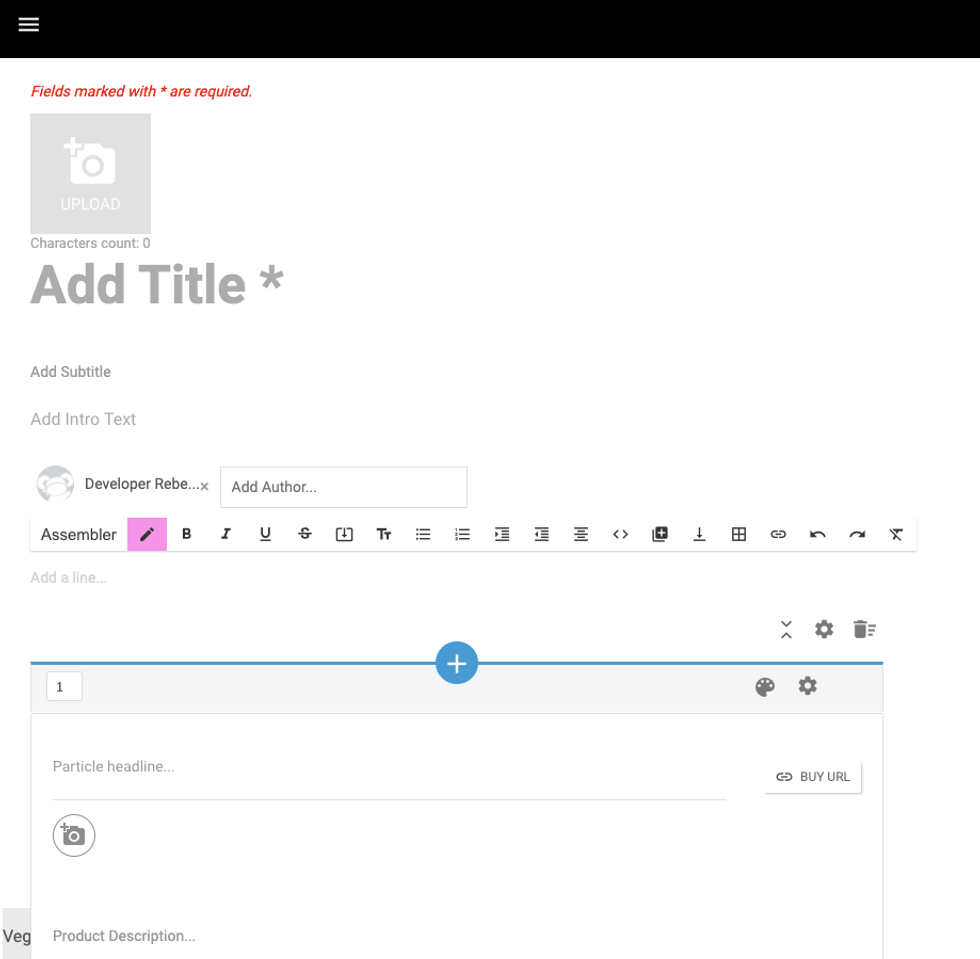This screenshot has height=959, width=980.
Task: Open the particle color palette
Action: (765, 687)
